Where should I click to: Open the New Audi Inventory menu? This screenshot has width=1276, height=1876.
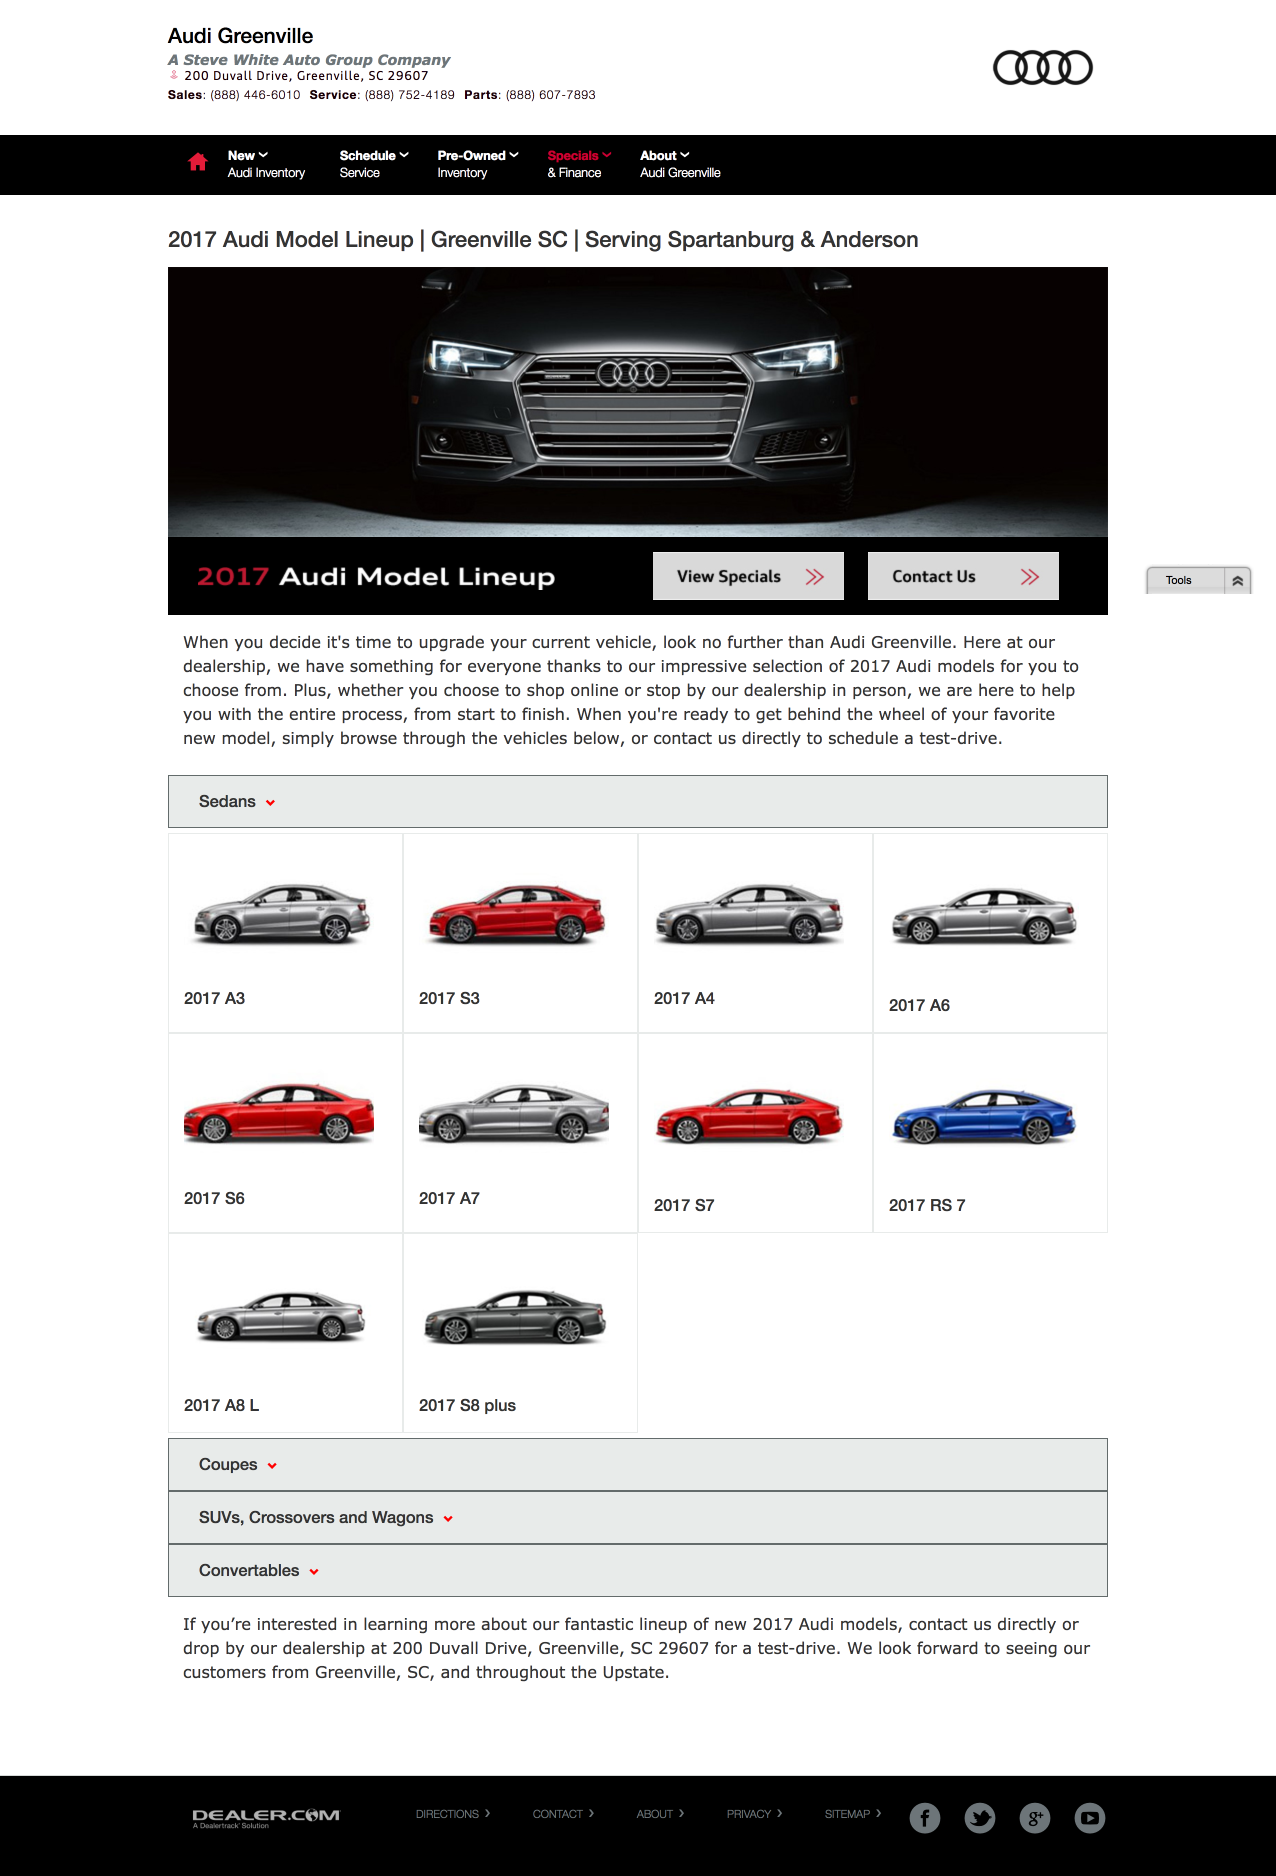click(266, 164)
